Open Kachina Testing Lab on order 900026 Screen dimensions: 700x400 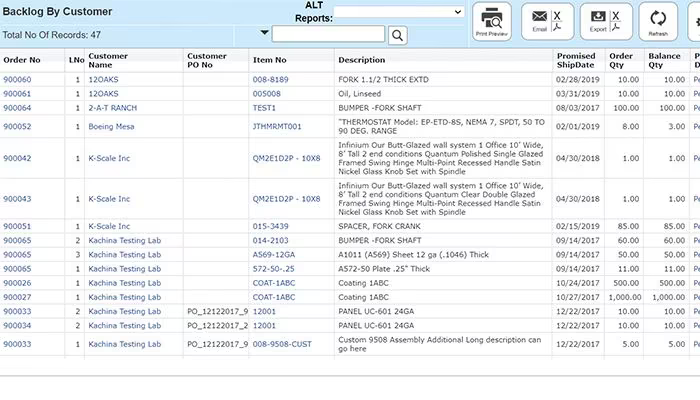pyautogui.click(x=125, y=283)
